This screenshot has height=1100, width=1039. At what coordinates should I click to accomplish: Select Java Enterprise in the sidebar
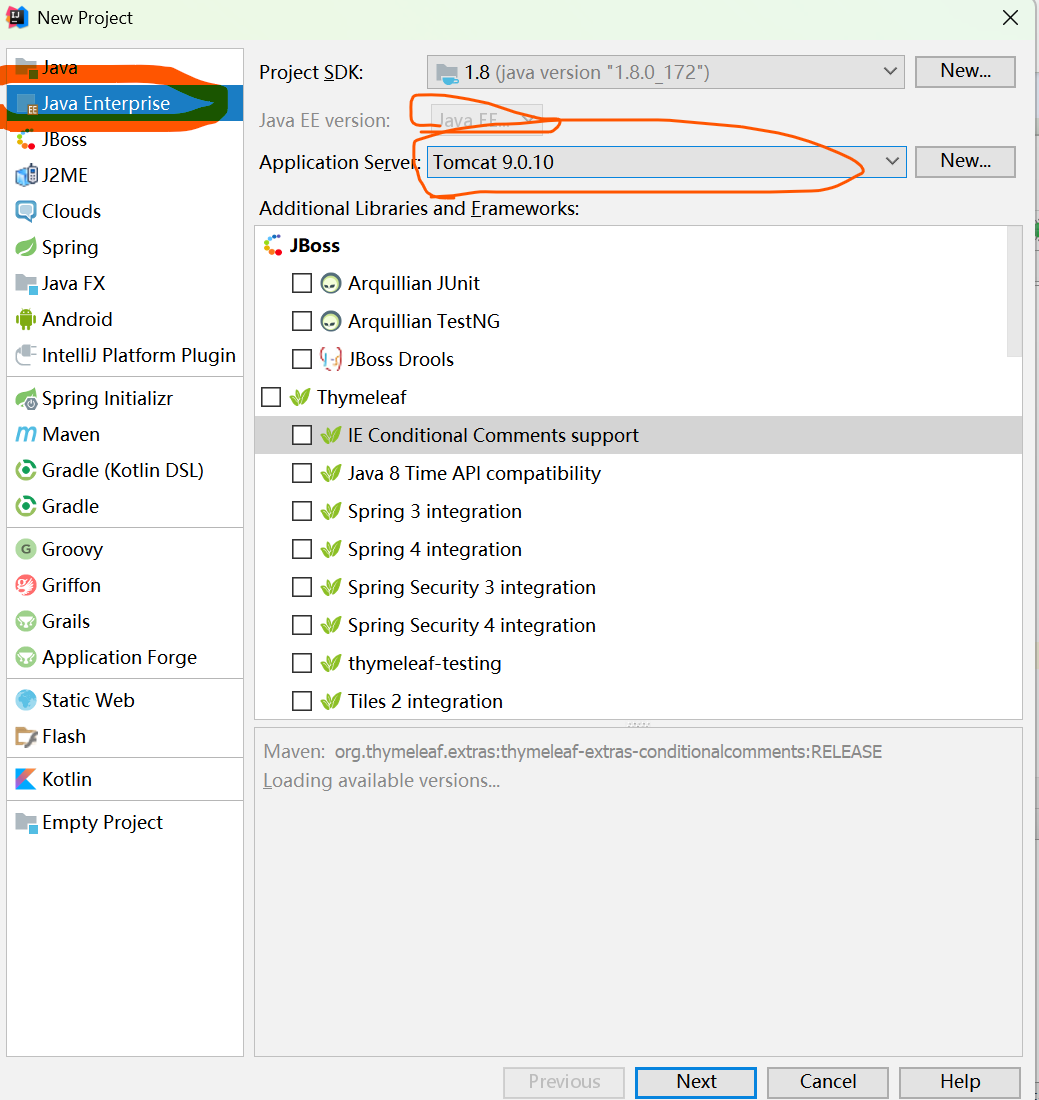point(125,103)
